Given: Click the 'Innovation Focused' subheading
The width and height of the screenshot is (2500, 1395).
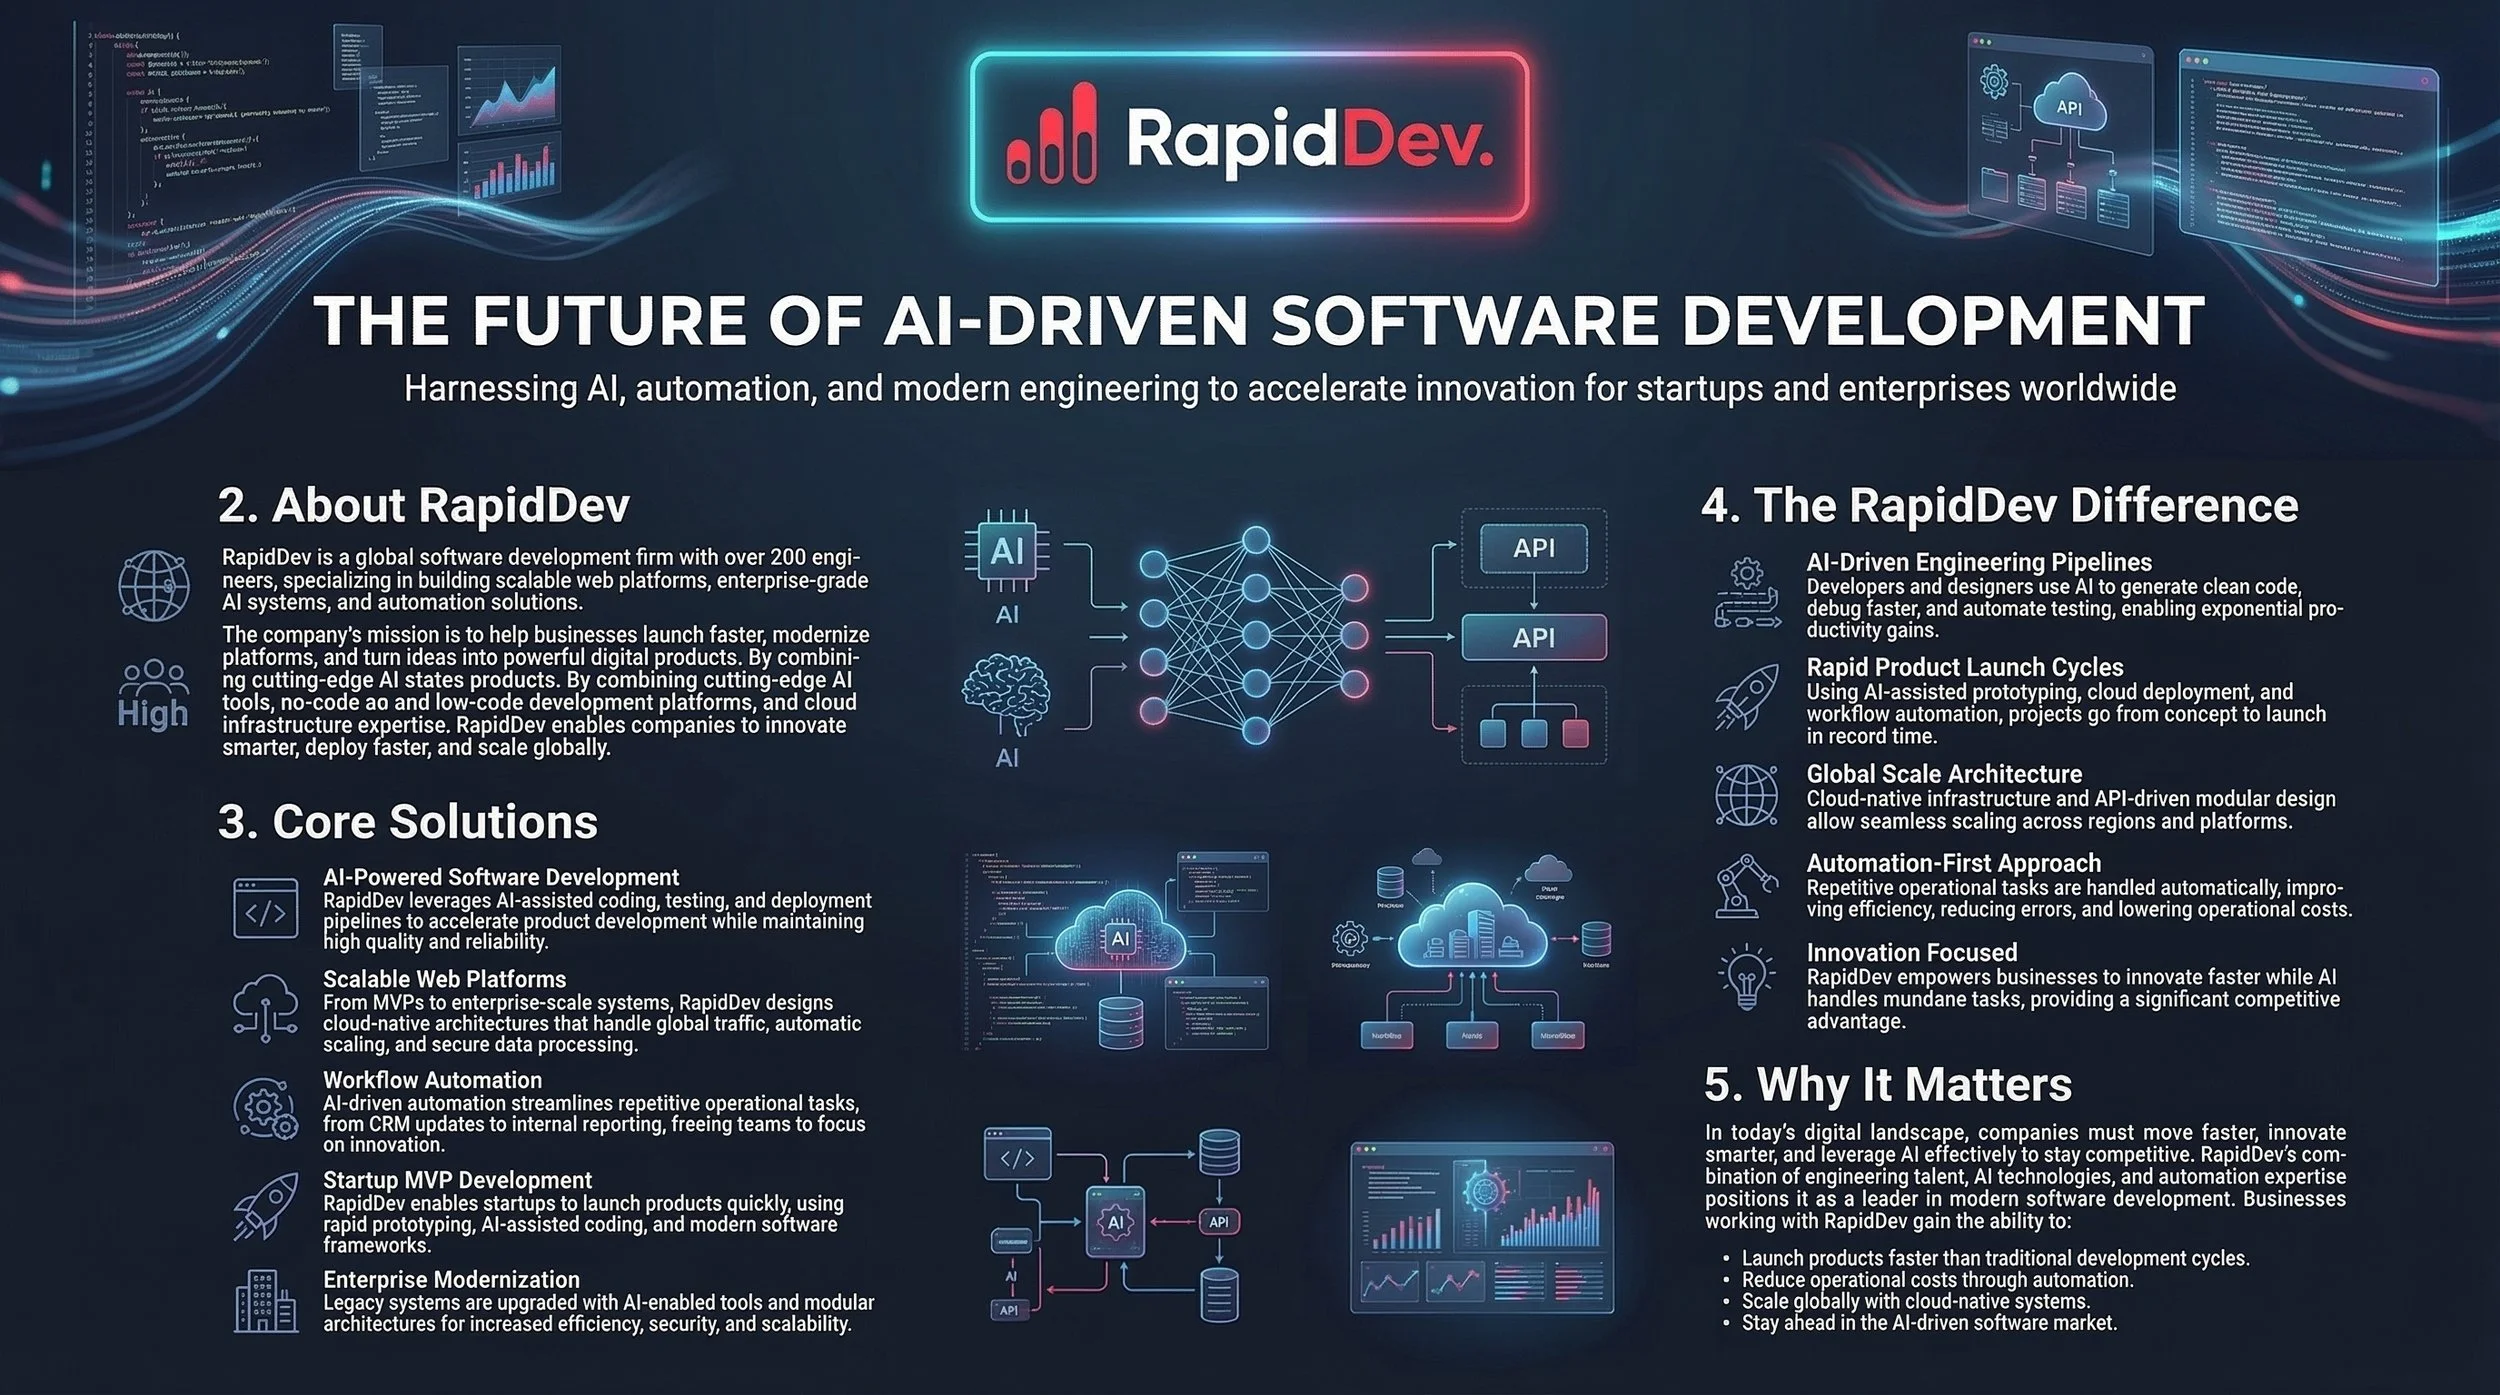Looking at the screenshot, I should tap(1912, 952).
